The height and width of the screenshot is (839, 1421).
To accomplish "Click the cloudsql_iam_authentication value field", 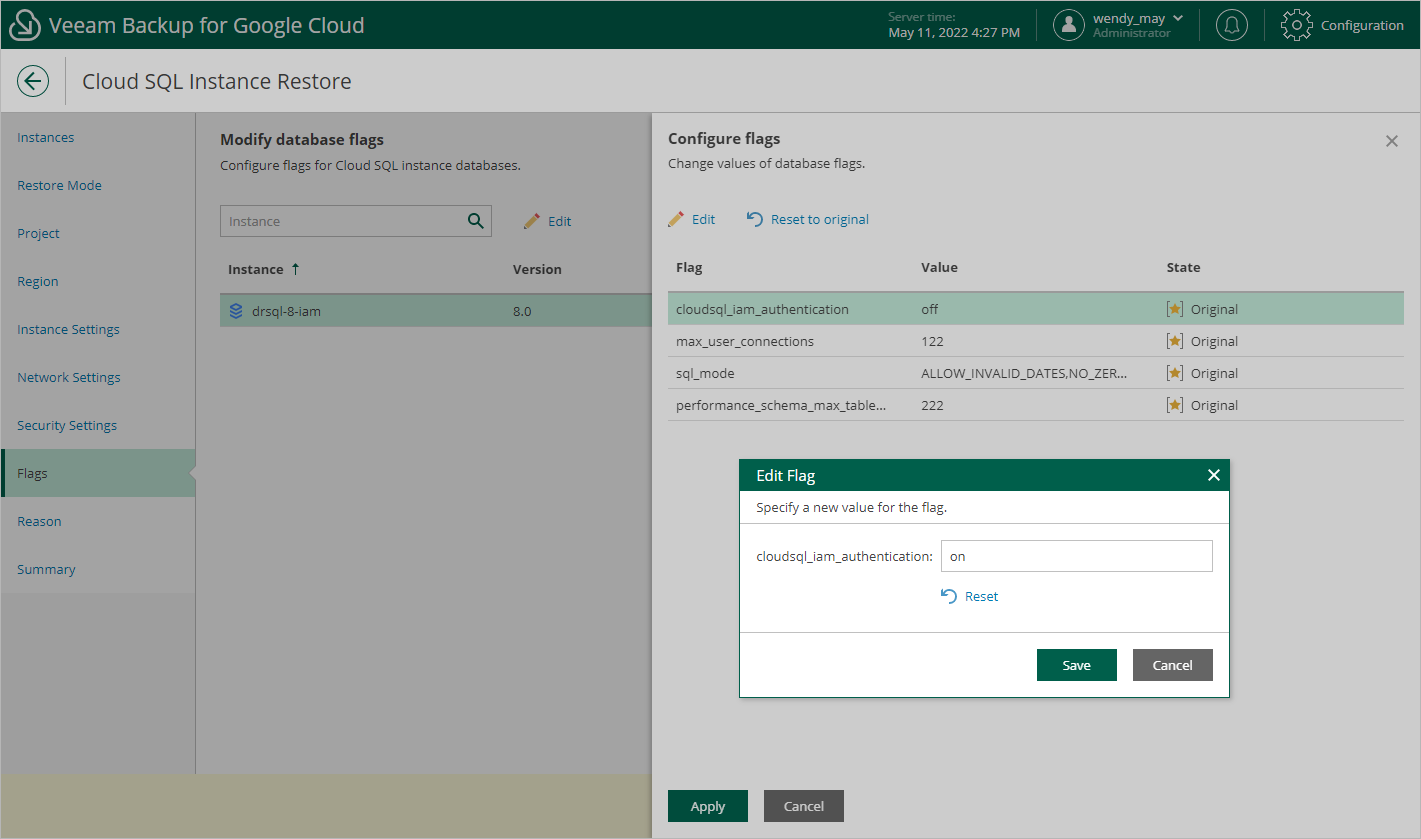I will [x=1077, y=556].
